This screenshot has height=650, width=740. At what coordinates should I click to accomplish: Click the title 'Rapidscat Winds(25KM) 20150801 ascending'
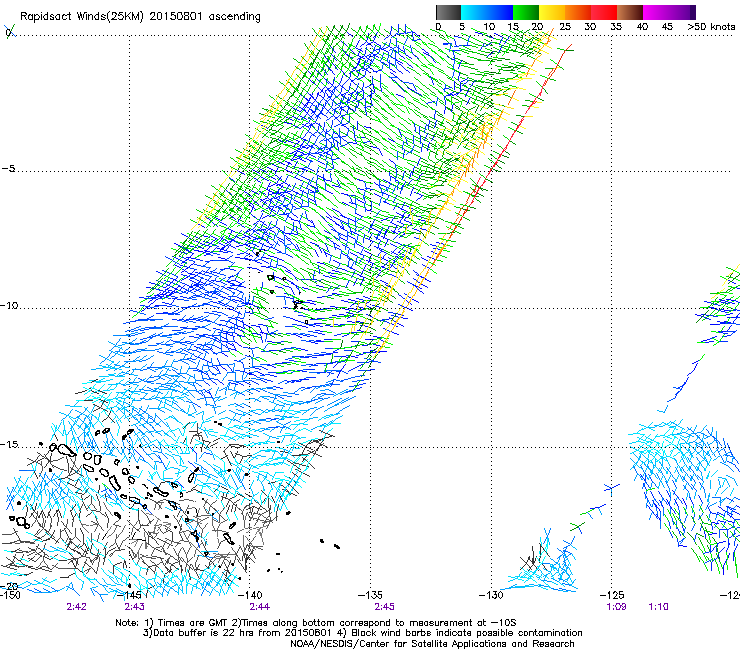tap(140, 16)
